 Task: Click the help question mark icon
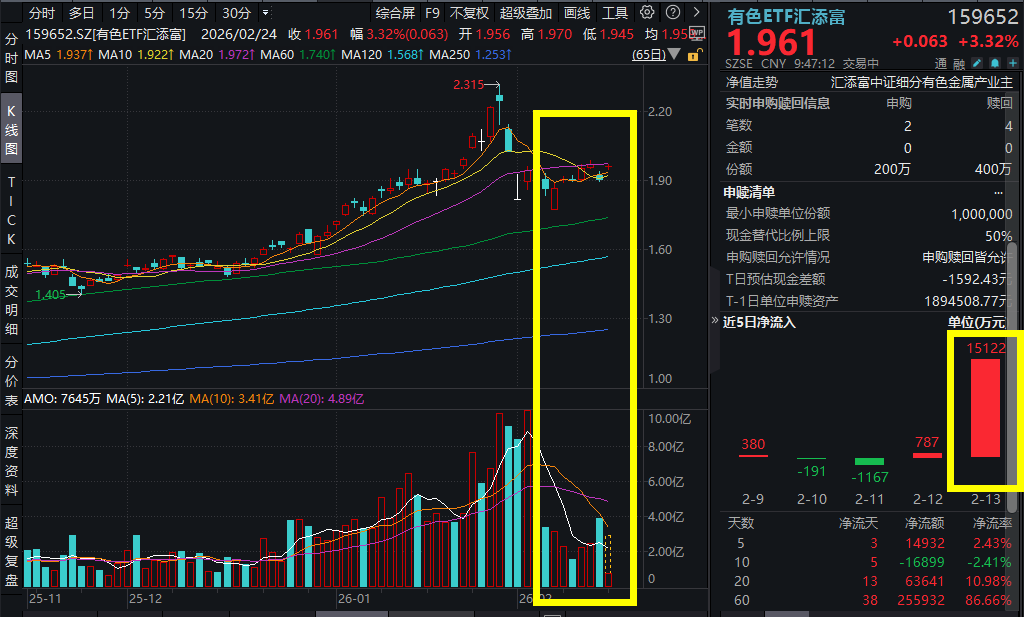click(x=673, y=12)
